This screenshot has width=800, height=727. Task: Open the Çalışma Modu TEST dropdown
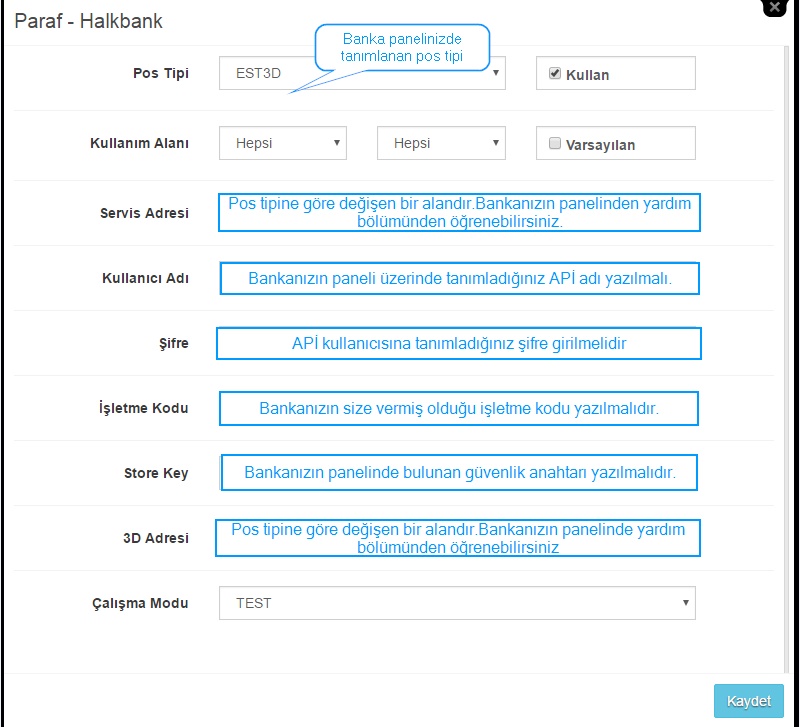click(x=457, y=603)
